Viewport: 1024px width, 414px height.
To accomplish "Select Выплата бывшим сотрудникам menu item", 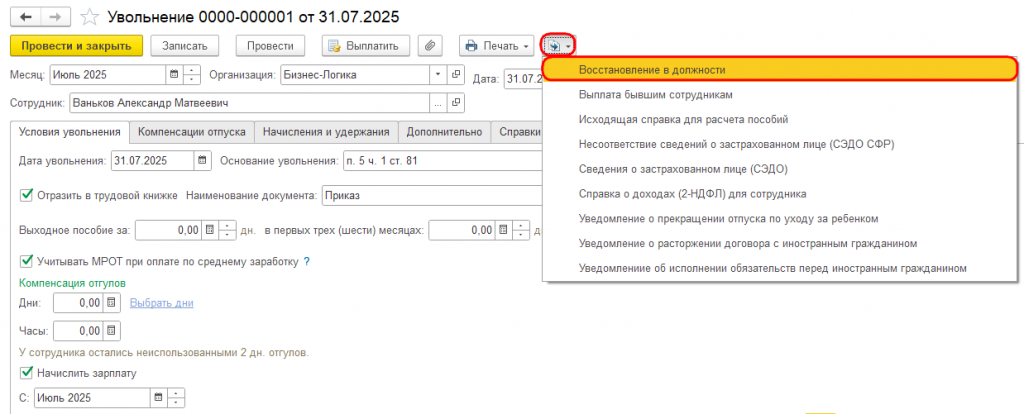I will point(780,95).
